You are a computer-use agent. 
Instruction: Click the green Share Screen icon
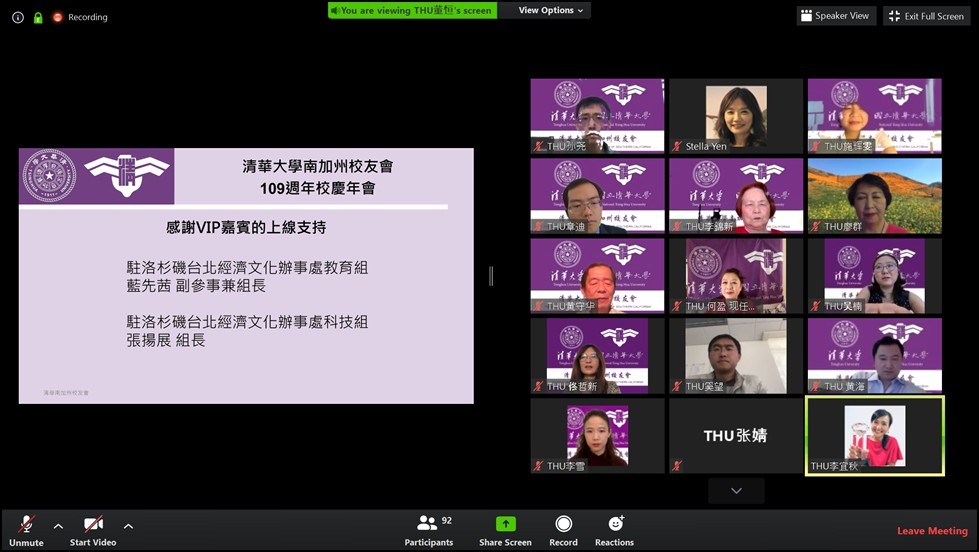click(x=505, y=524)
